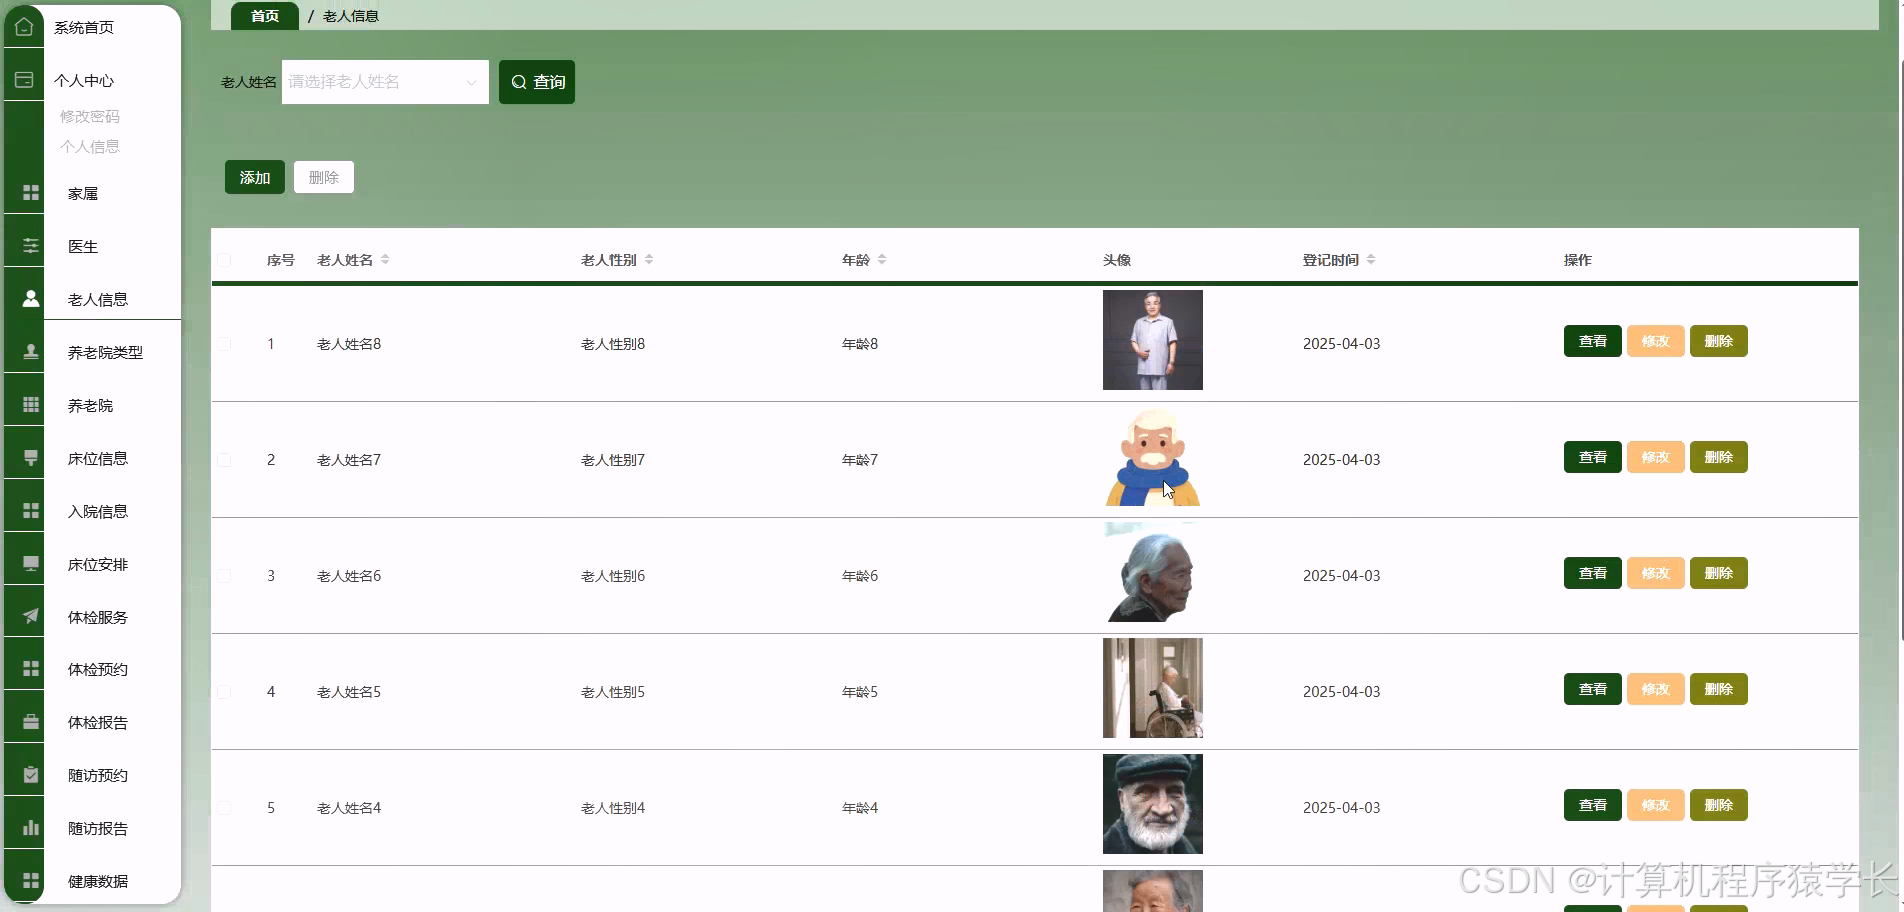1904x912 pixels.
Task: Click 修改 for row 老人姓名6
Action: [x=1656, y=573]
